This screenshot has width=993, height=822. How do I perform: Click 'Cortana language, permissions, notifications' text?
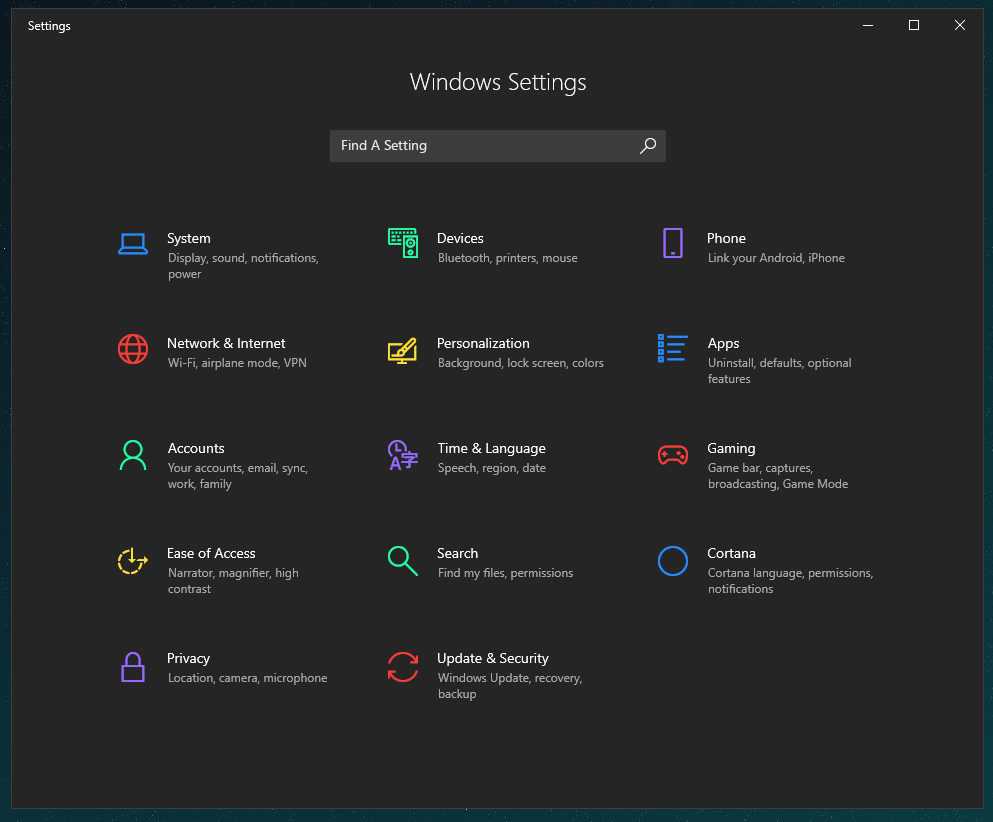790,581
